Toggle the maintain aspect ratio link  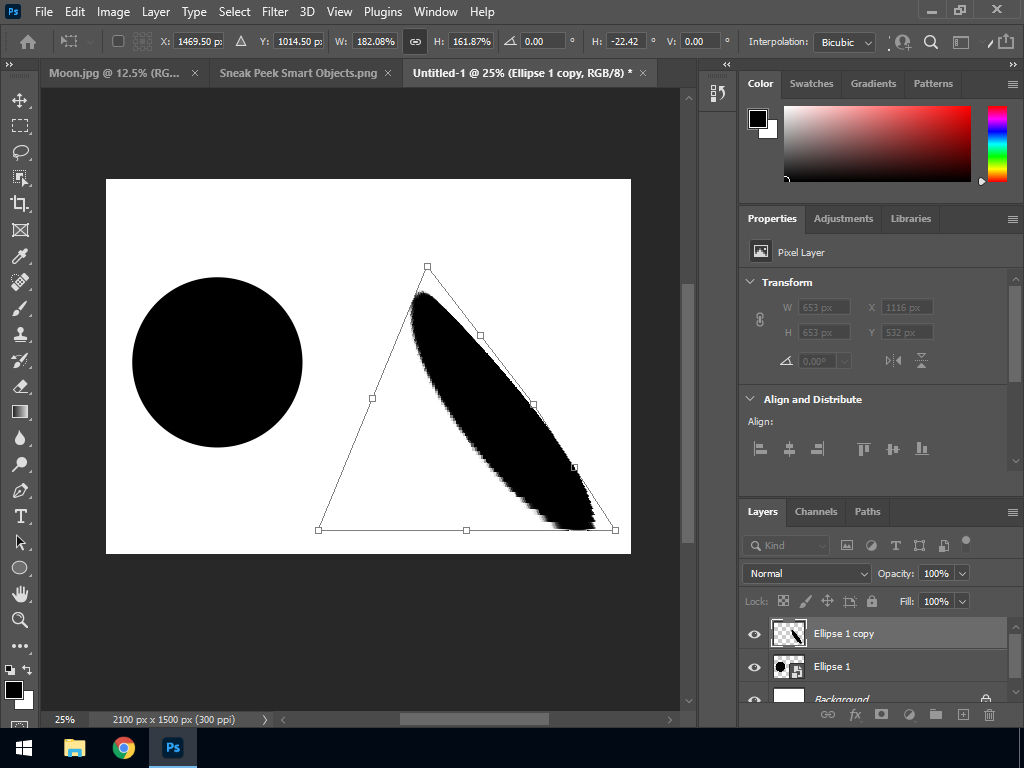click(x=415, y=42)
